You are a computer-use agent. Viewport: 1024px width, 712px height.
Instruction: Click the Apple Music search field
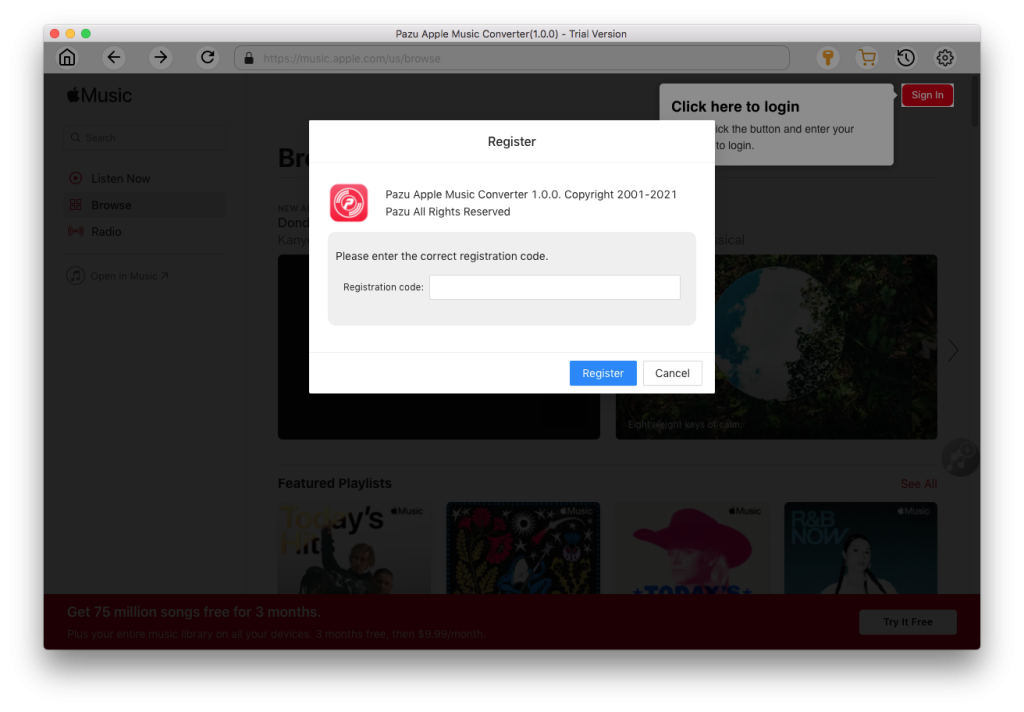pyautogui.click(x=144, y=138)
